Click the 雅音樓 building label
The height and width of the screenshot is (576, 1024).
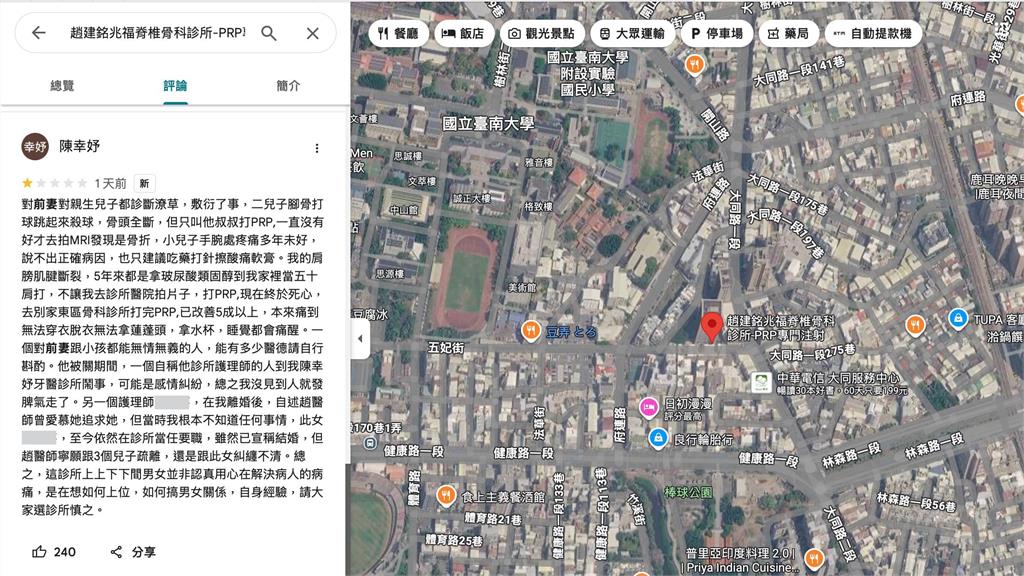(x=539, y=163)
